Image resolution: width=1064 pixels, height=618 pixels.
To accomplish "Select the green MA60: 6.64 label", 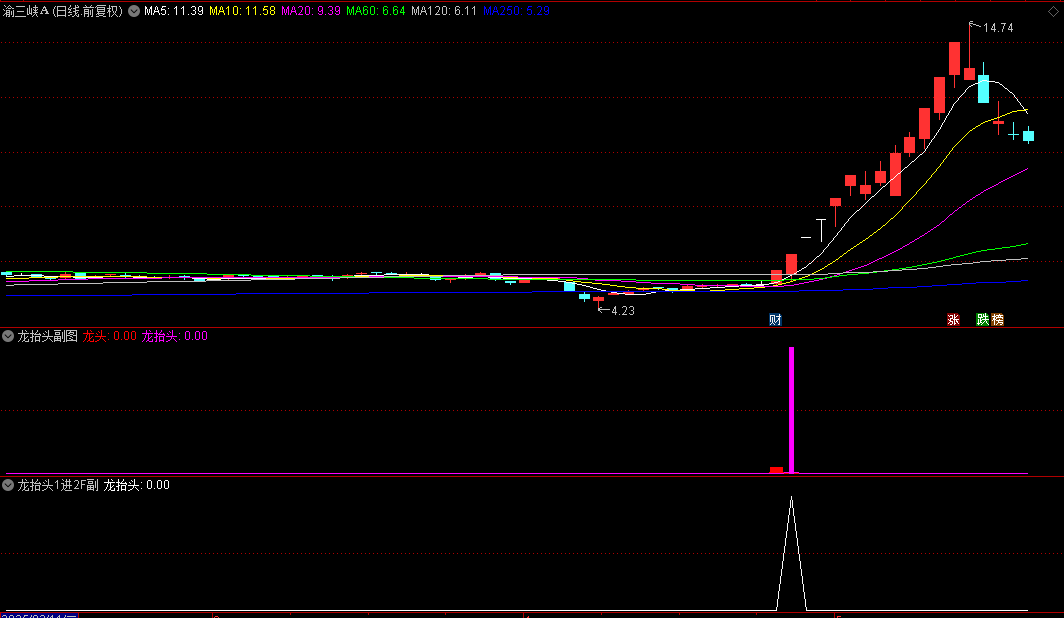I will point(376,11).
